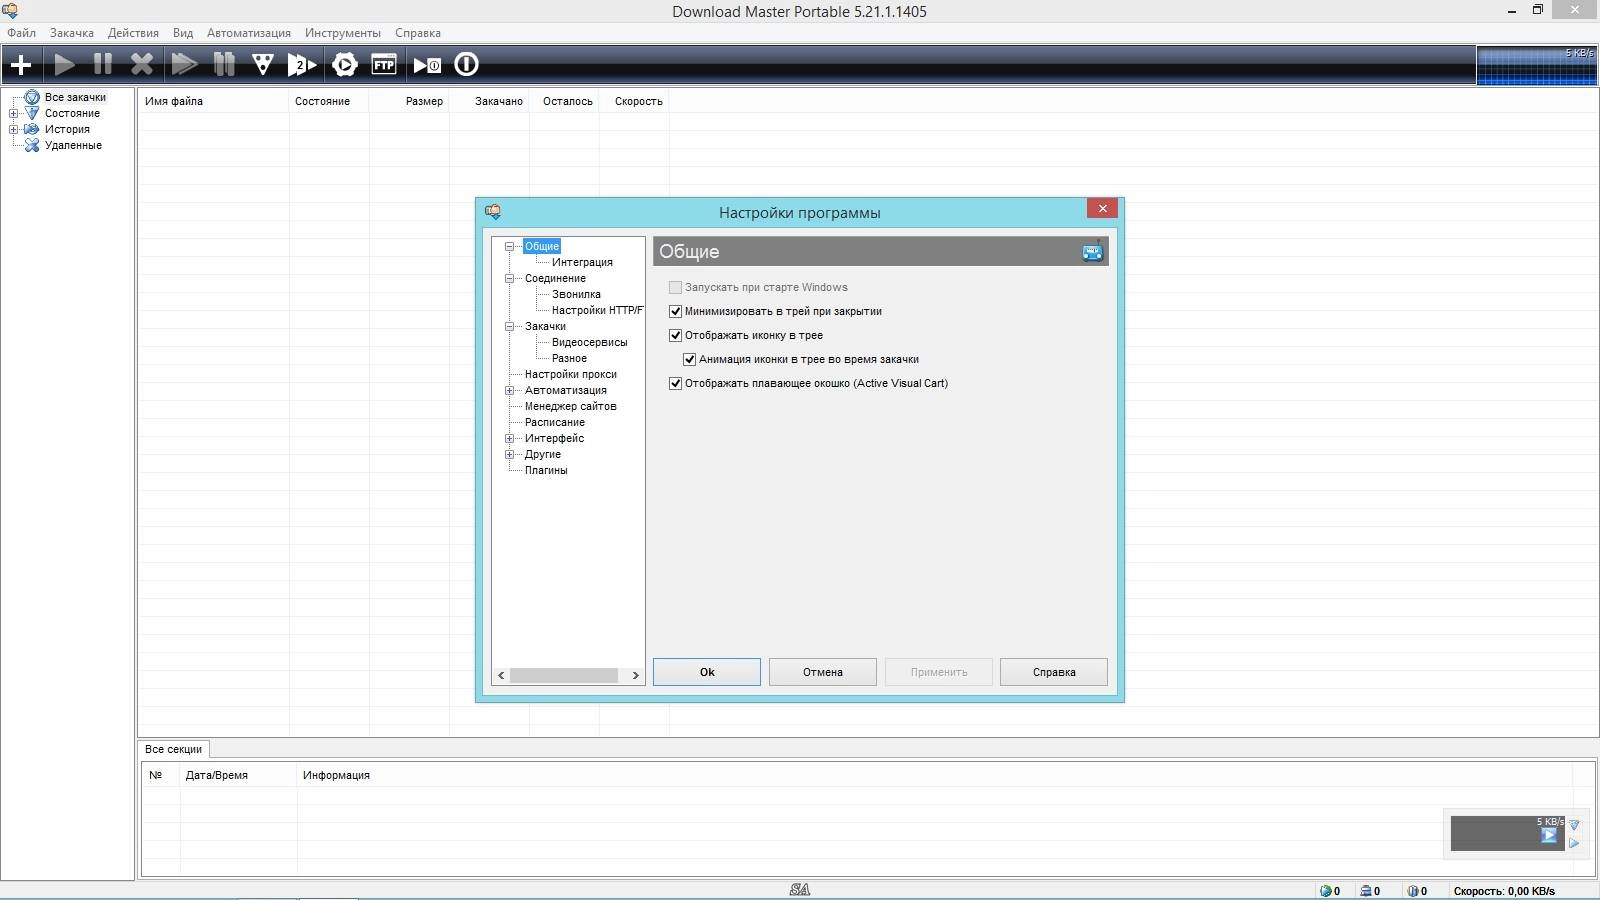
Task: Click the Все закачки globe icon
Action: click(32, 97)
